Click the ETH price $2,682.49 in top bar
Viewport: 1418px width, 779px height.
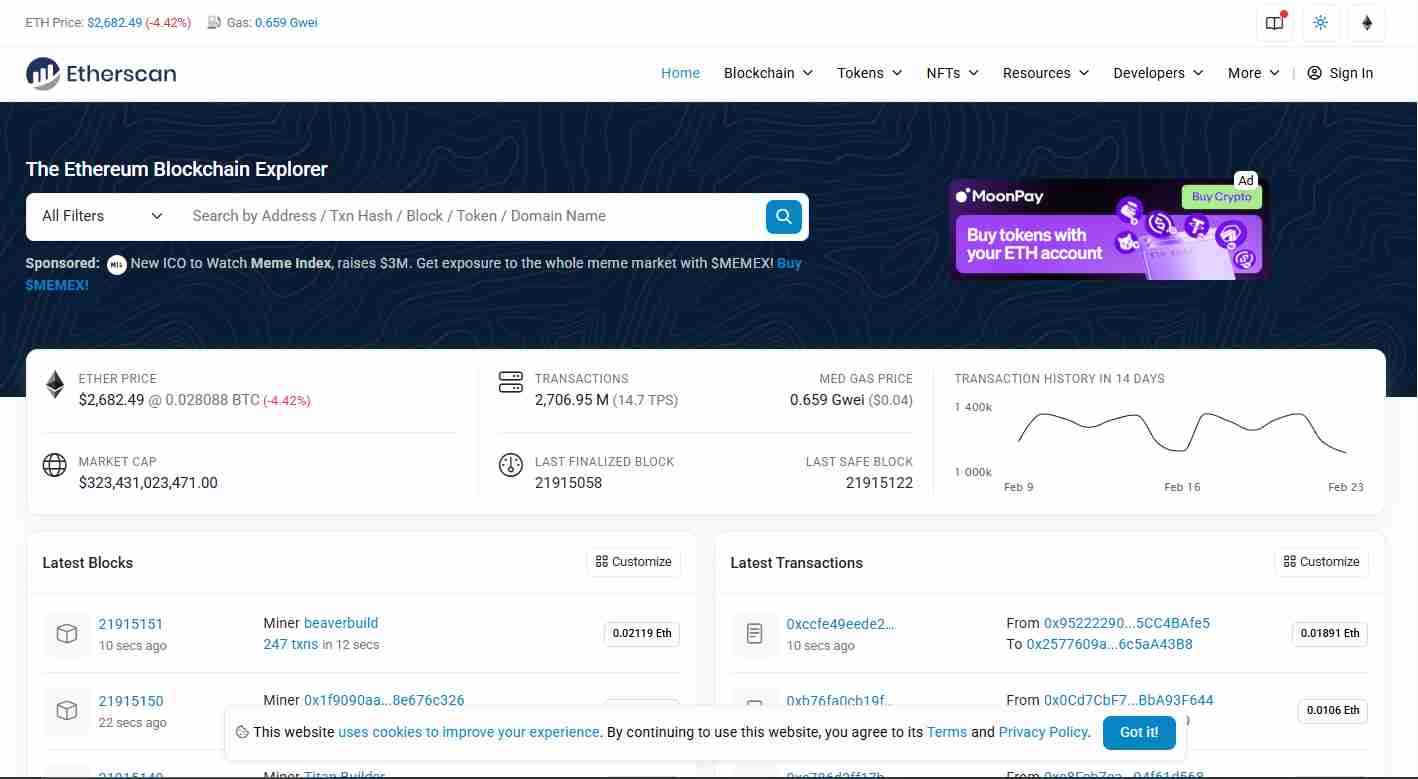pyautogui.click(x=114, y=23)
